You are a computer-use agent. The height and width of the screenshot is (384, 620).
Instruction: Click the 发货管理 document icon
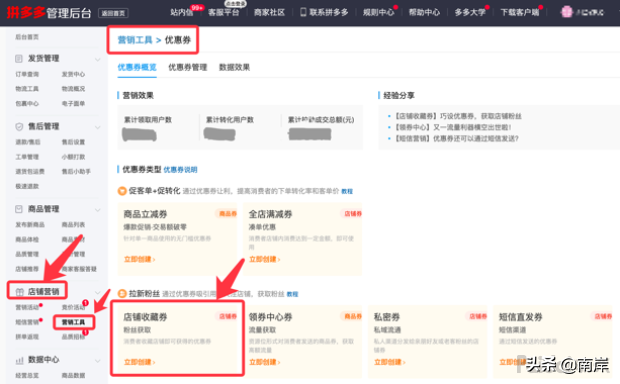[x=19, y=59]
